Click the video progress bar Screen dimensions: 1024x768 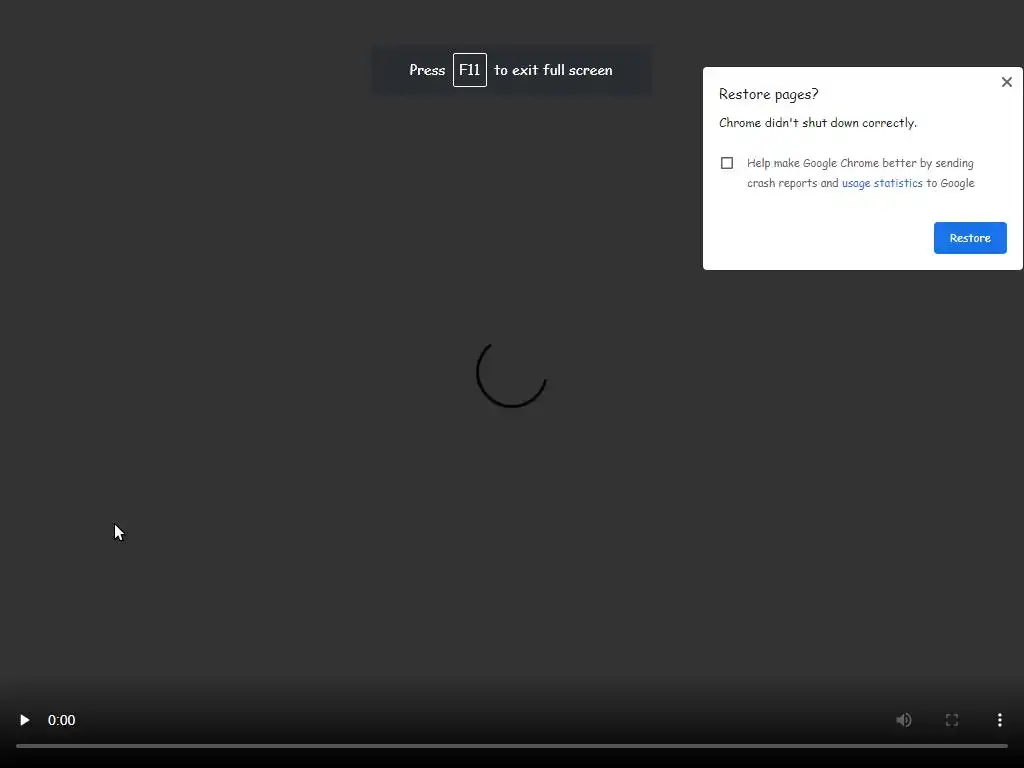pyautogui.click(x=511, y=745)
